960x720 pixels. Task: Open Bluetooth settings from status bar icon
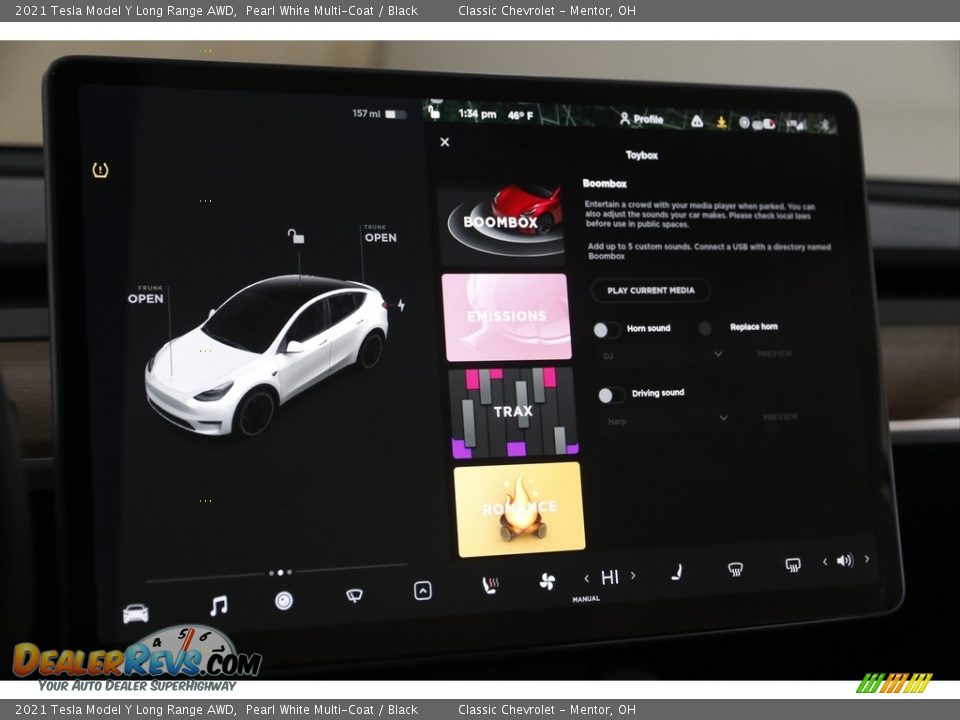(x=825, y=125)
